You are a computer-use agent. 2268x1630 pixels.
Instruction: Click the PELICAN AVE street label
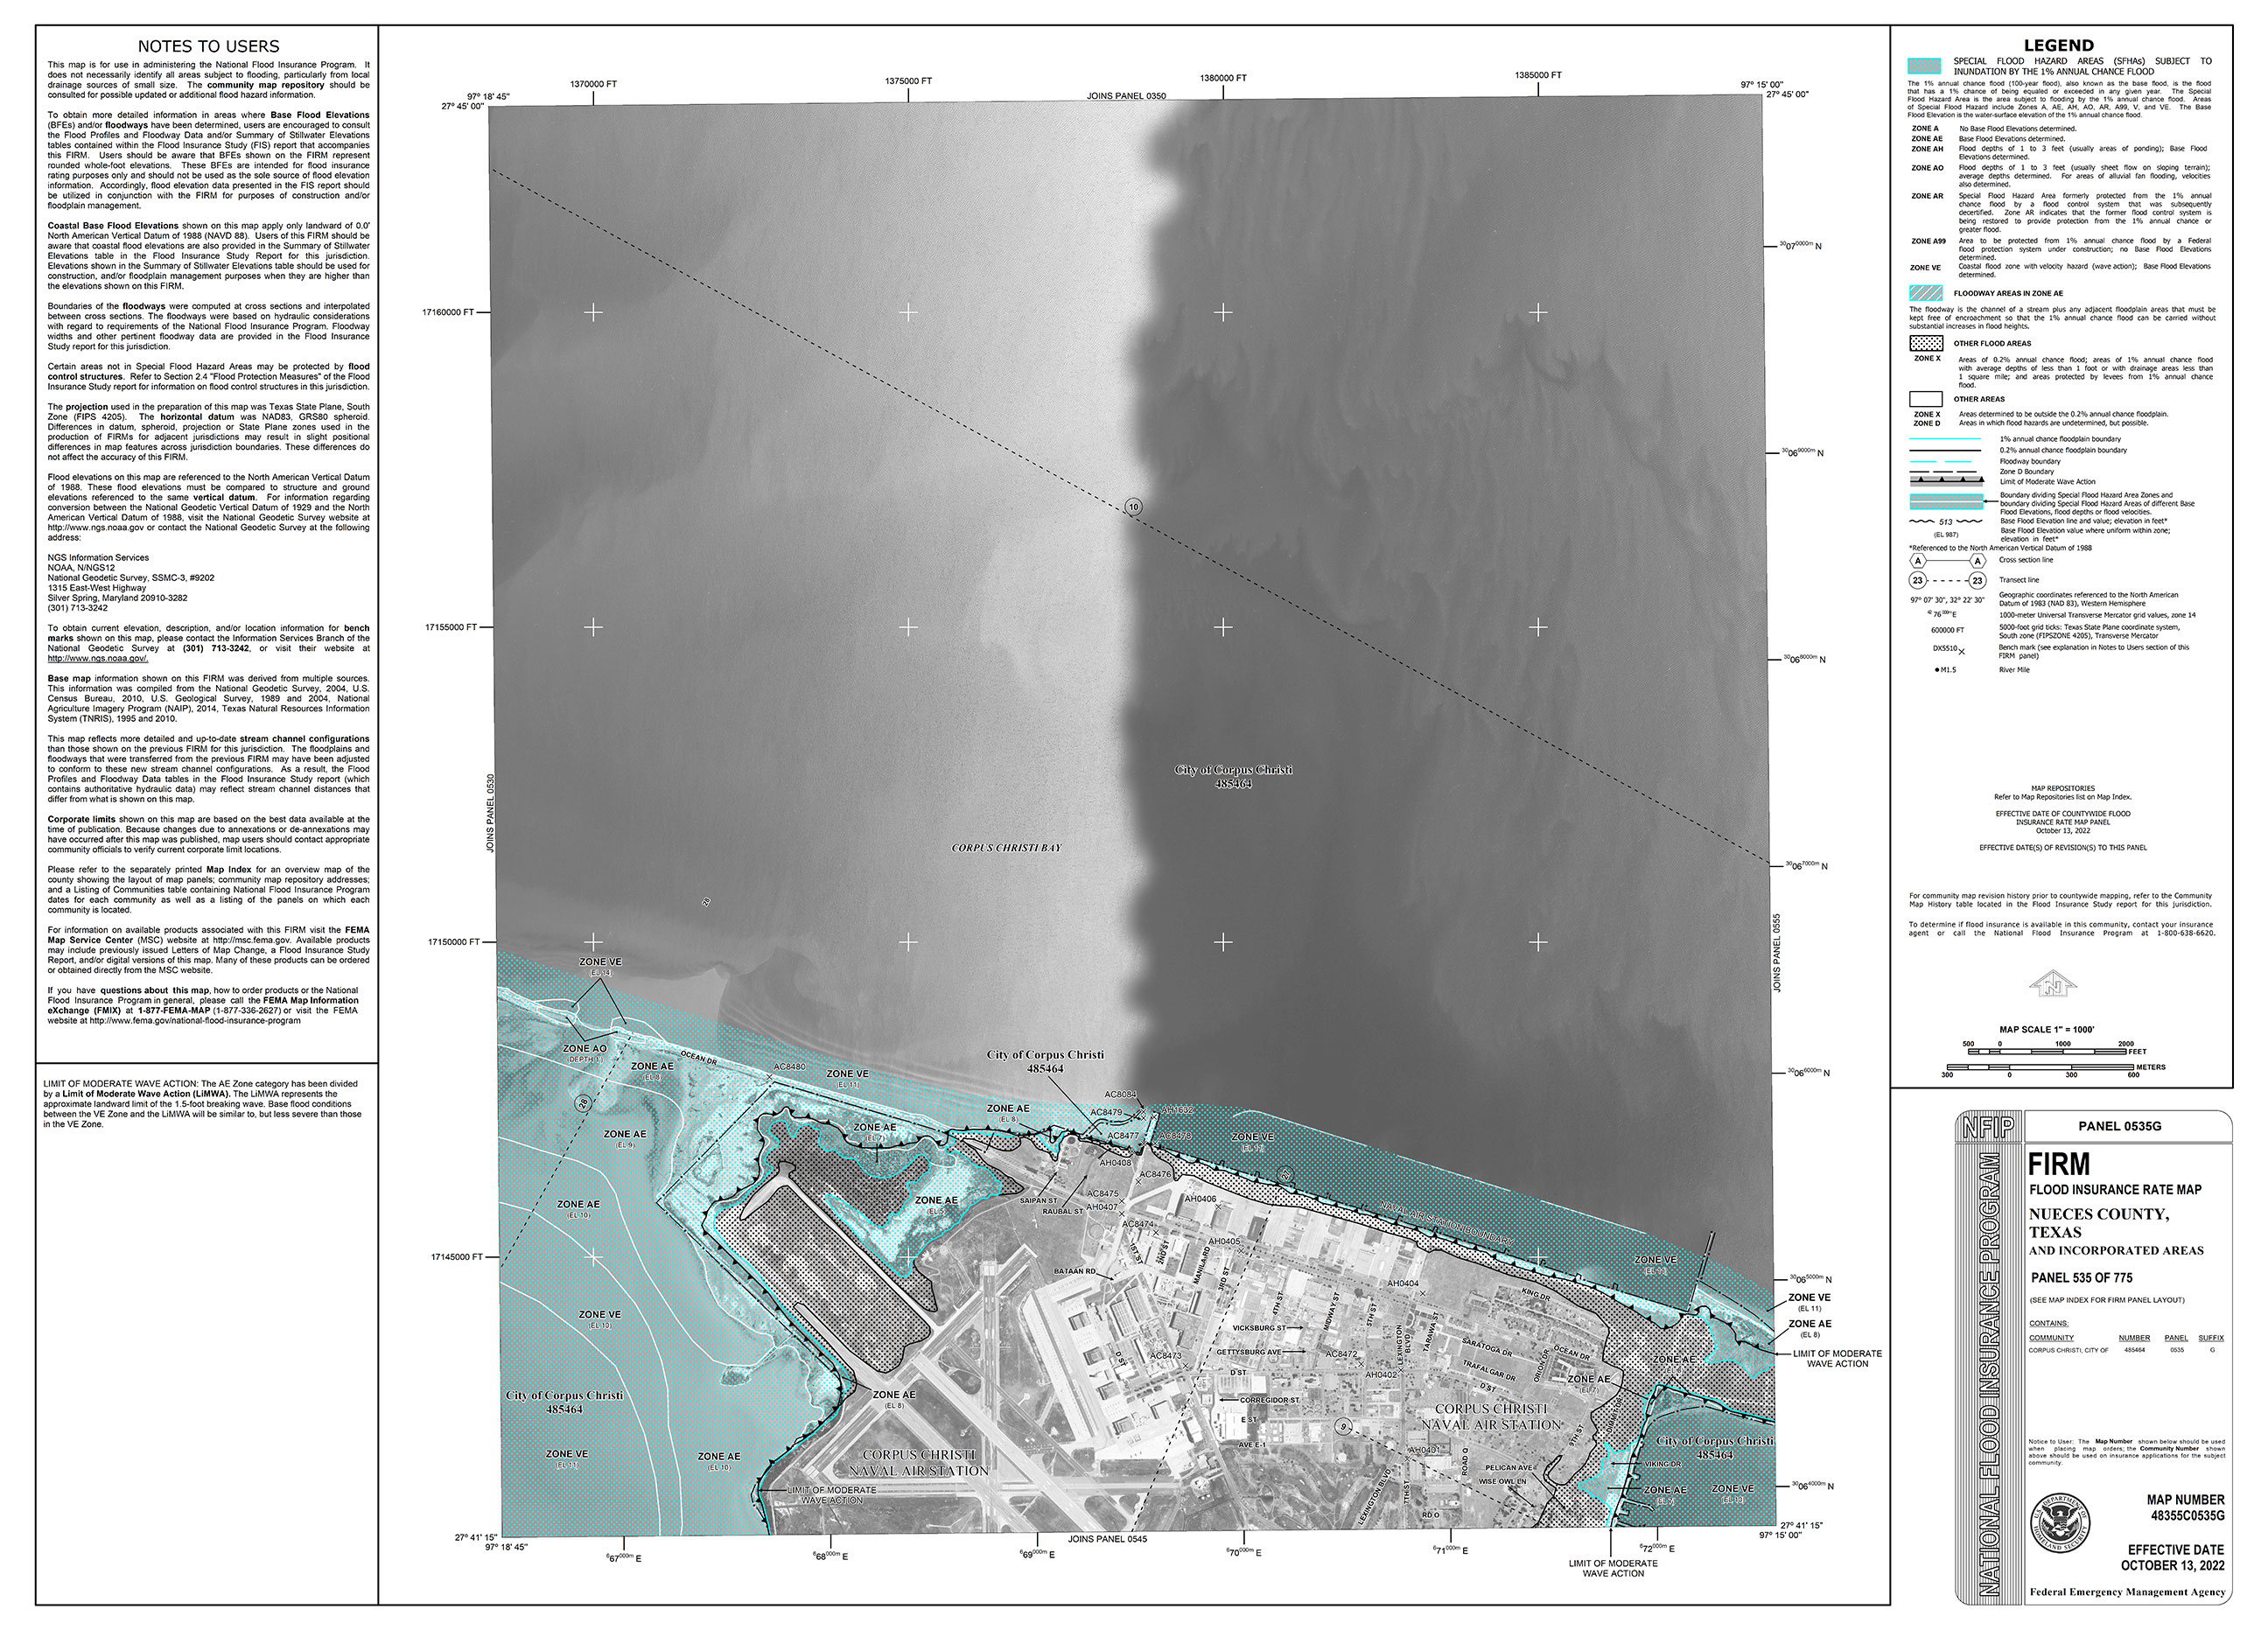click(x=1508, y=1467)
